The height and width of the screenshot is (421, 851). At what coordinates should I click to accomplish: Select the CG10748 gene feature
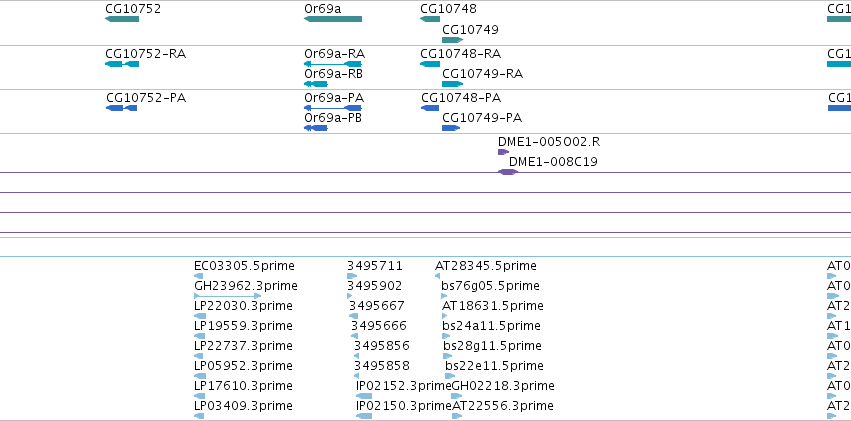click(x=430, y=19)
